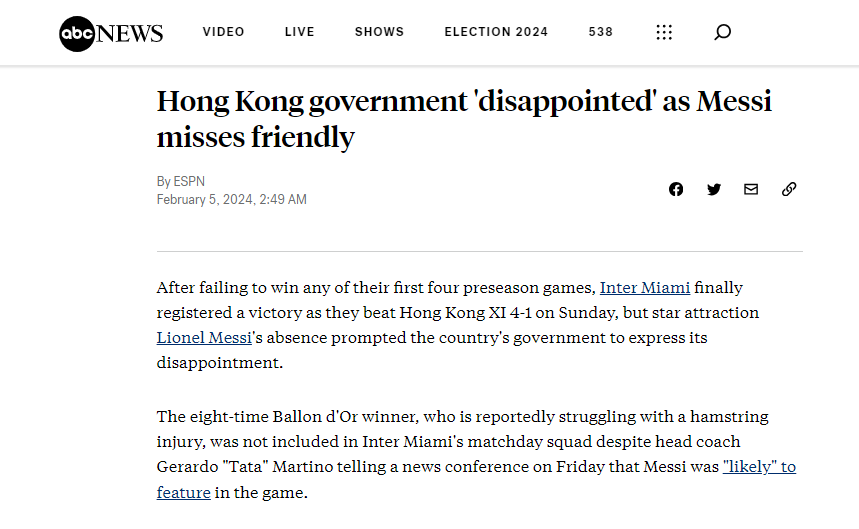
Task: Open the 538 navigation link
Action: (600, 32)
